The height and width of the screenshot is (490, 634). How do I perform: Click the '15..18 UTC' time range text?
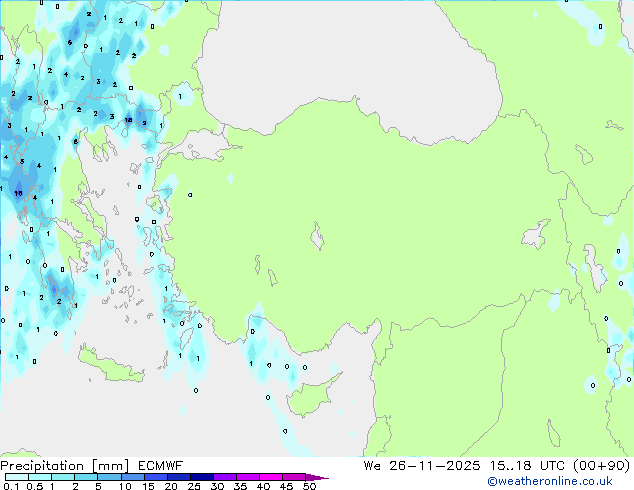coord(526,466)
